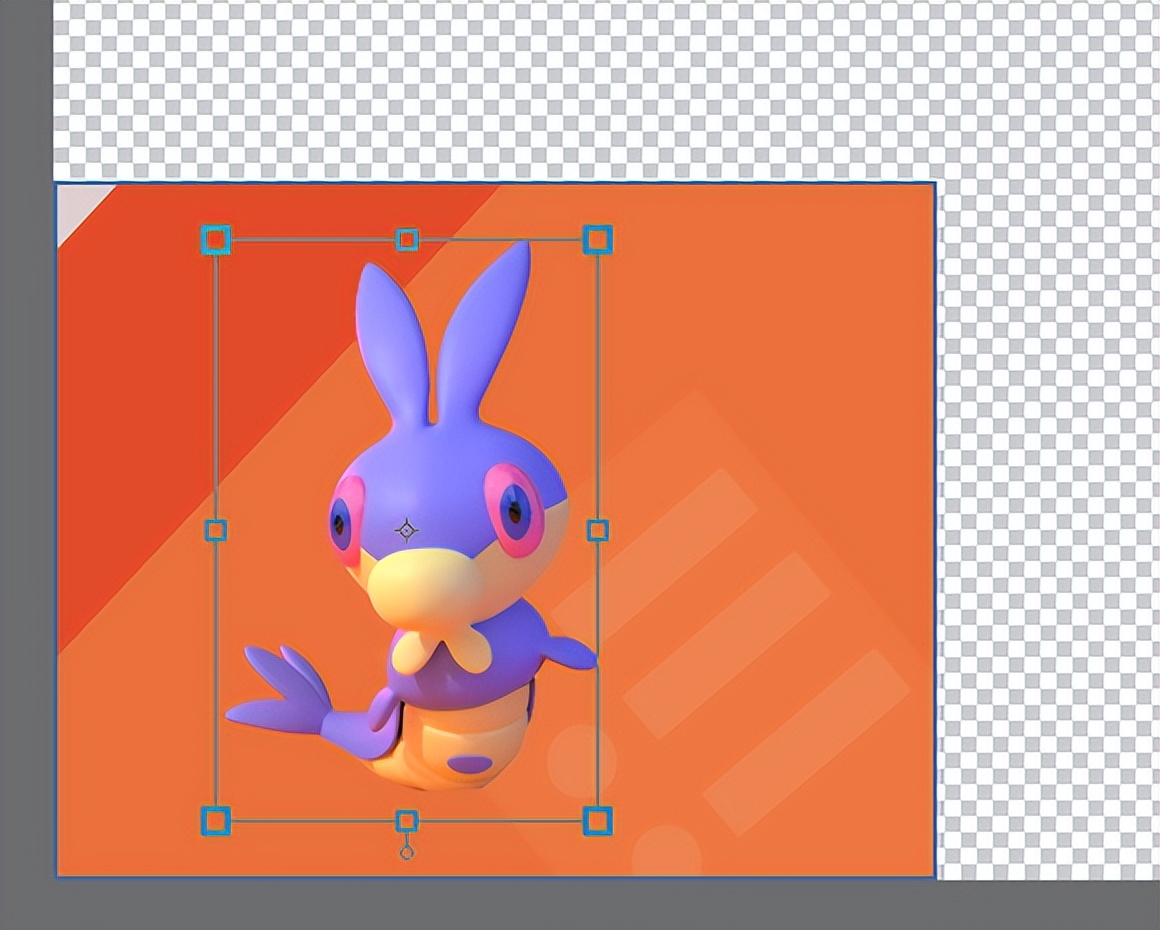The height and width of the screenshot is (930, 1160).
Task: Click the transparent checkered area above the image
Action: point(500,90)
